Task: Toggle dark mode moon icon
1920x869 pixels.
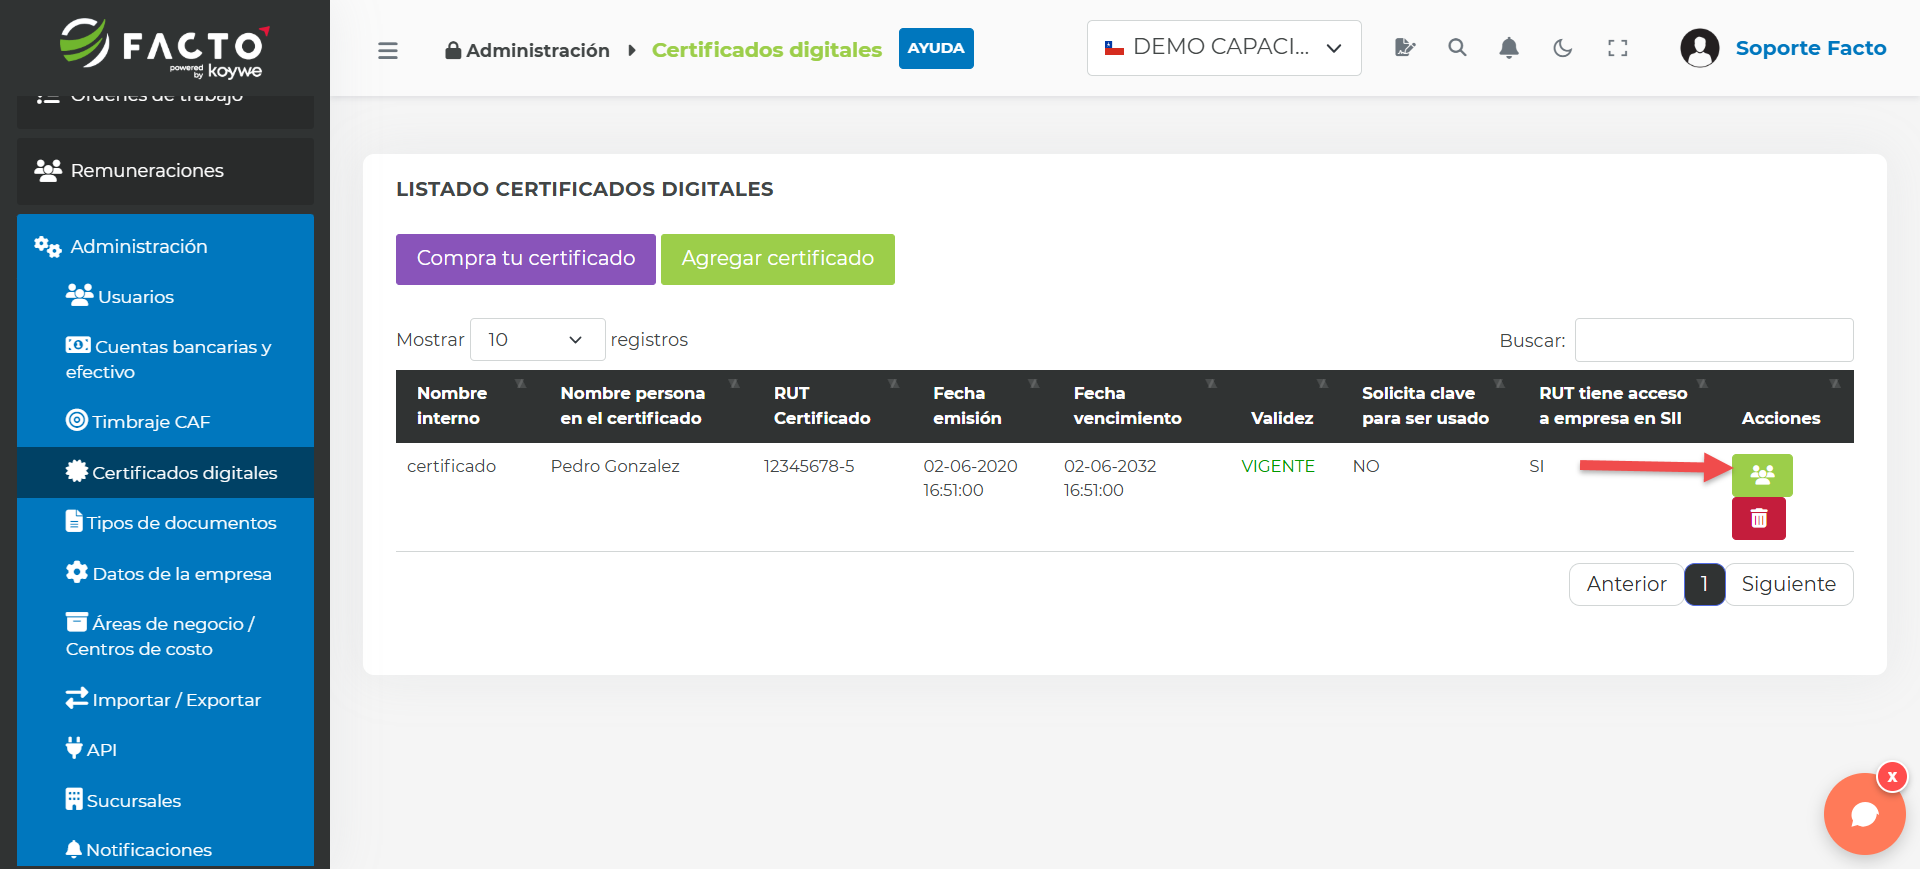Action: pyautogui.click(x=1563, y=47)
